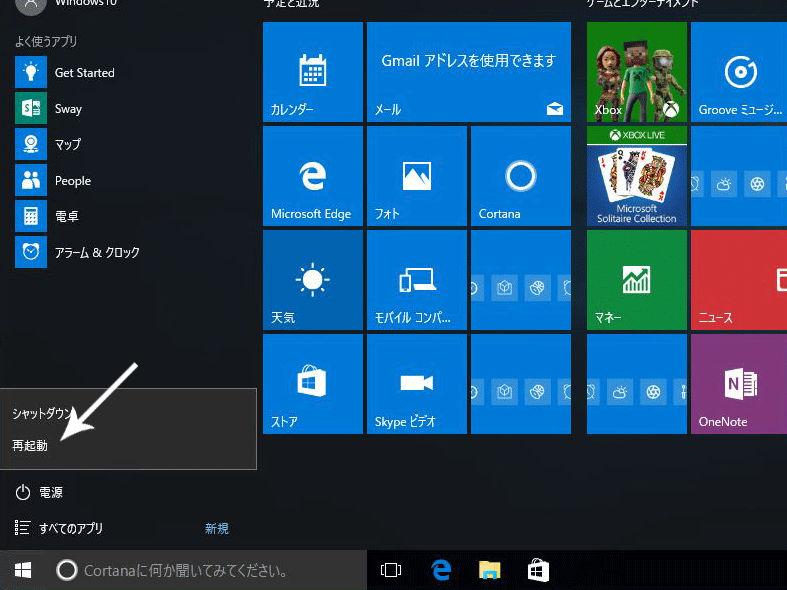Open File Explorer from the taskbar

489,570
